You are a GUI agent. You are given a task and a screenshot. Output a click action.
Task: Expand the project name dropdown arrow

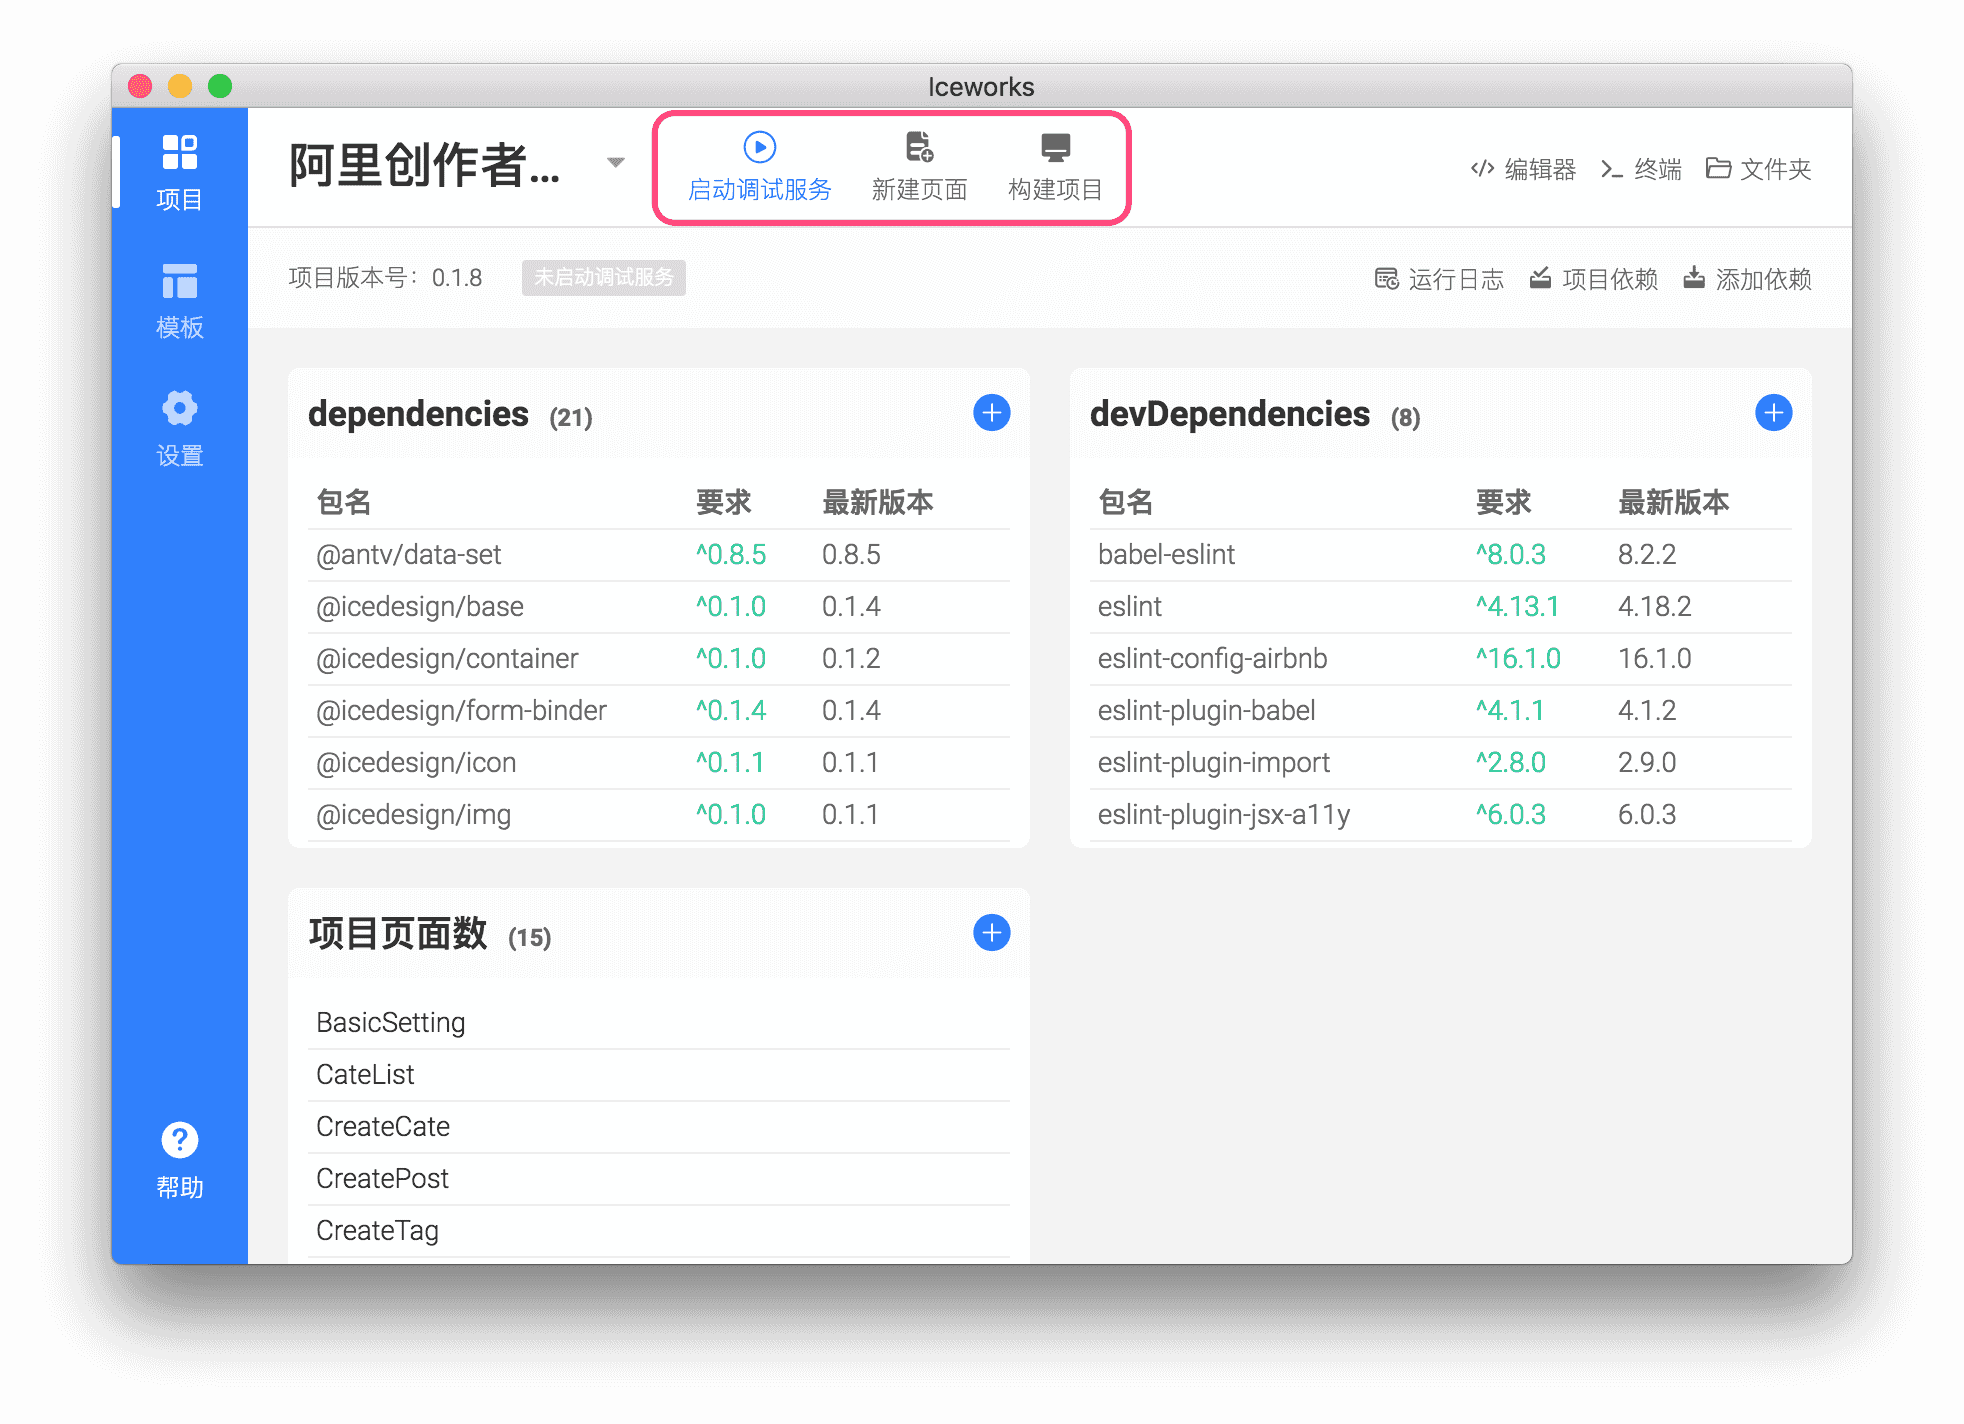[x=616, y=162]
